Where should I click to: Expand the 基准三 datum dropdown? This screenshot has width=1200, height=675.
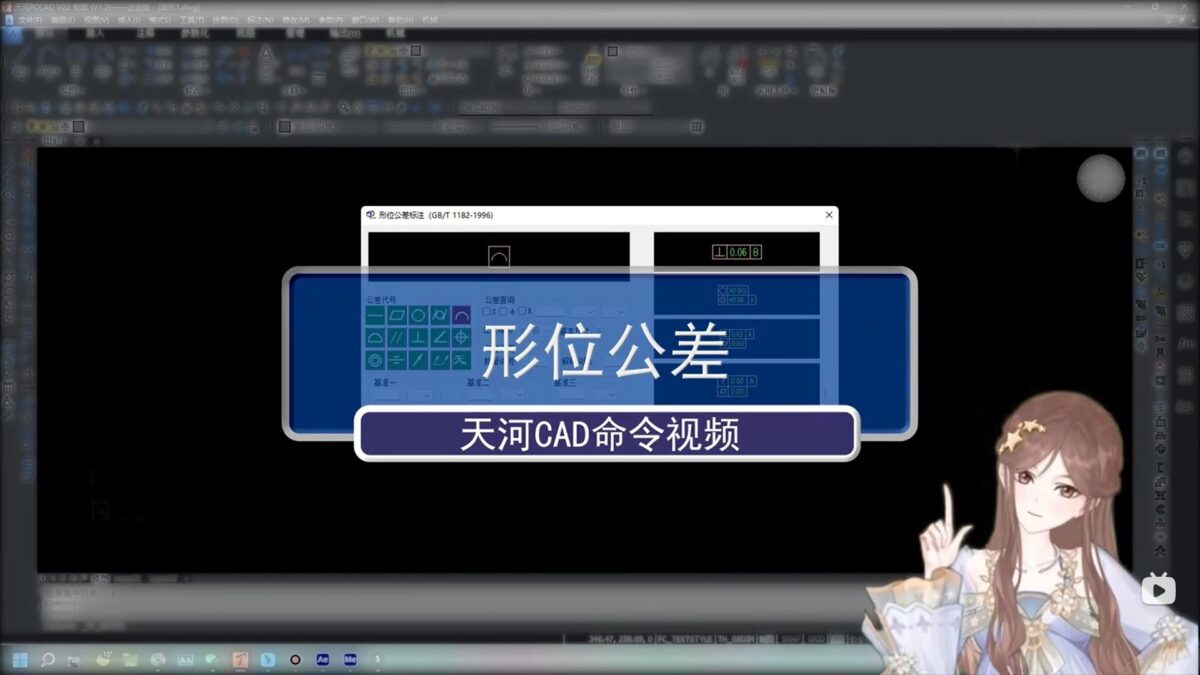point(602,395)
